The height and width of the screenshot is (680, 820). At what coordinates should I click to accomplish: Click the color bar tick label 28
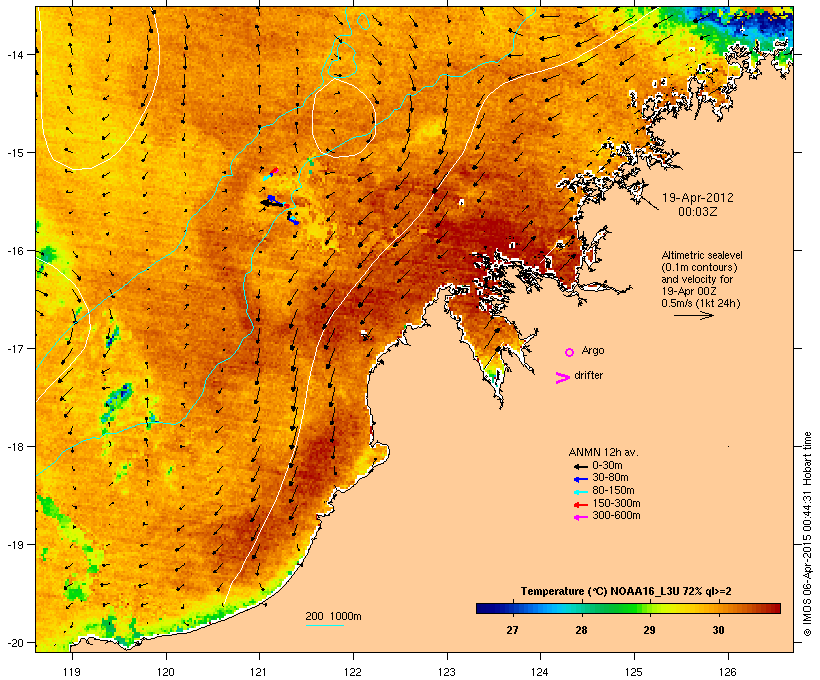pyautogui.click(x=581, y=630)
